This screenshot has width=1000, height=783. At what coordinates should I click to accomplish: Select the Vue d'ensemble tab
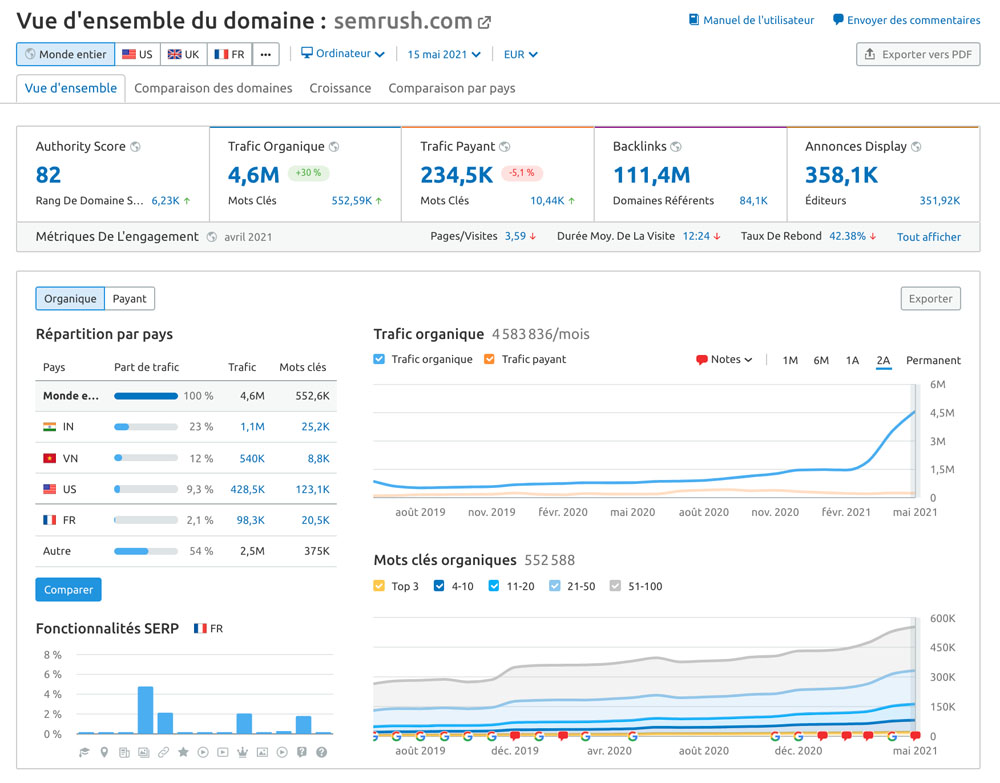click(71, 88)
